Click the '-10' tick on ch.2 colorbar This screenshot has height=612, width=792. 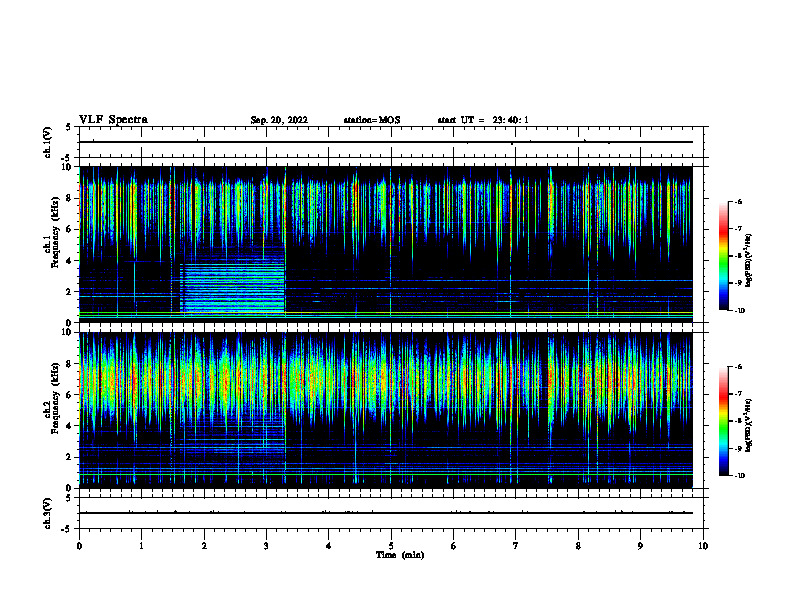pyautogui.click(x=740, y=476)
